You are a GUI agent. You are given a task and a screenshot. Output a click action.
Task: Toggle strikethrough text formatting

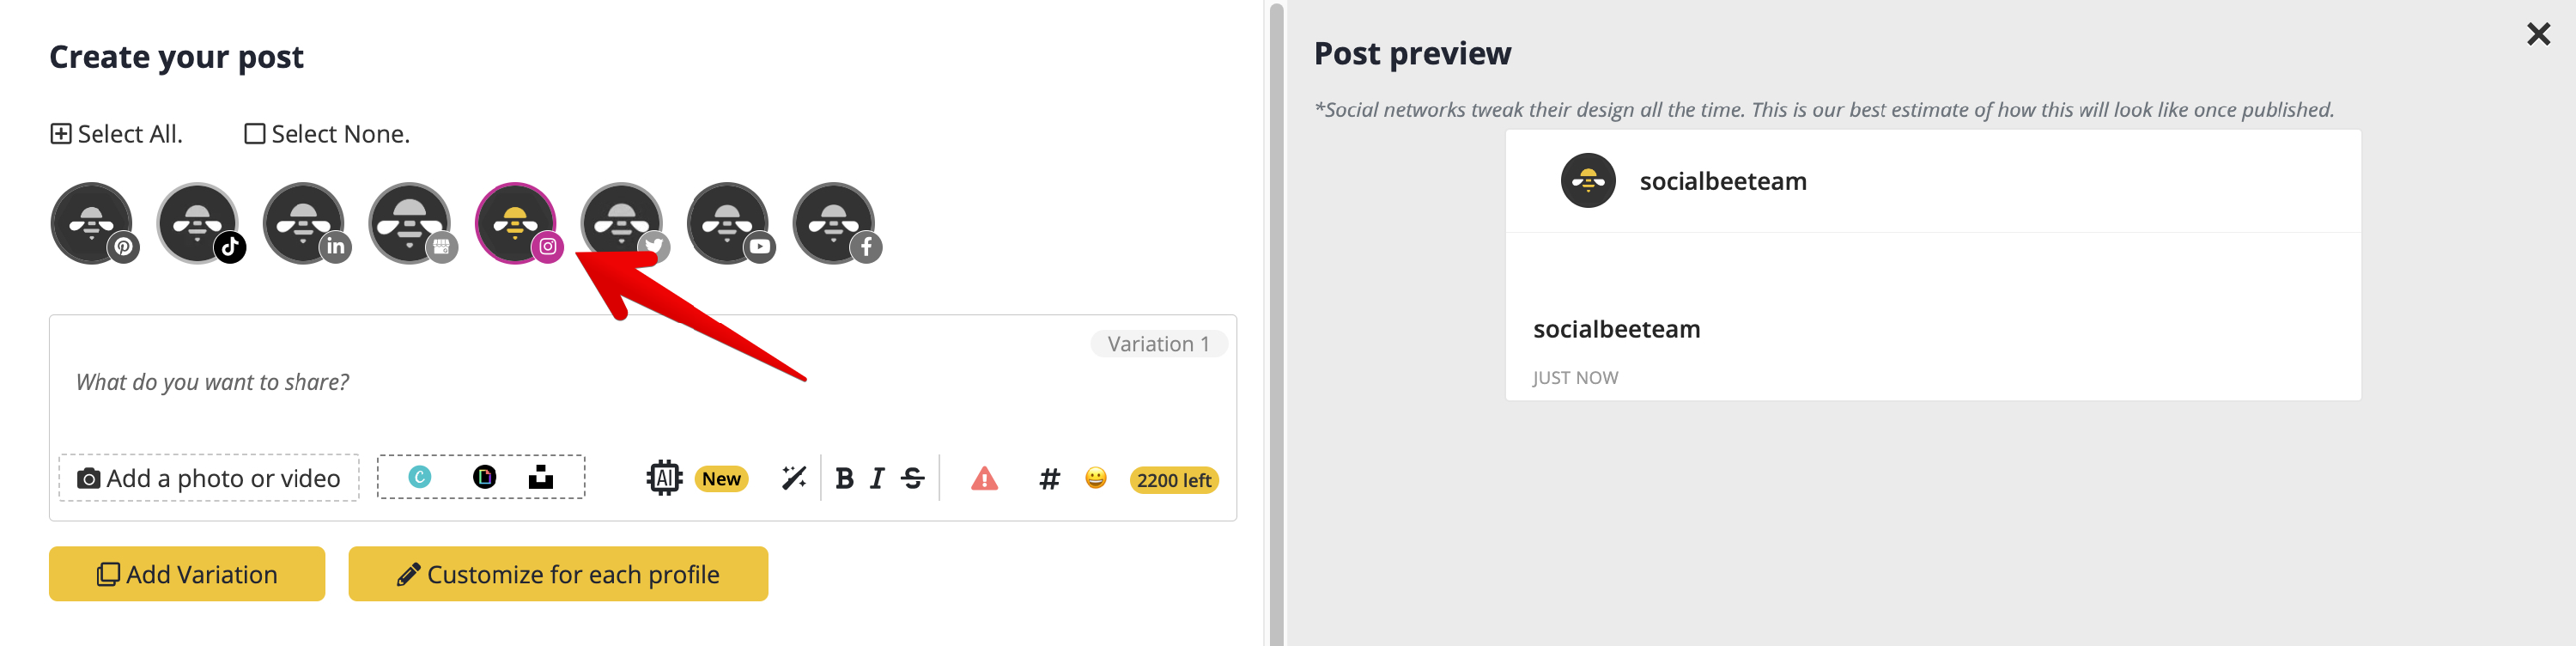tap(912, 479)
